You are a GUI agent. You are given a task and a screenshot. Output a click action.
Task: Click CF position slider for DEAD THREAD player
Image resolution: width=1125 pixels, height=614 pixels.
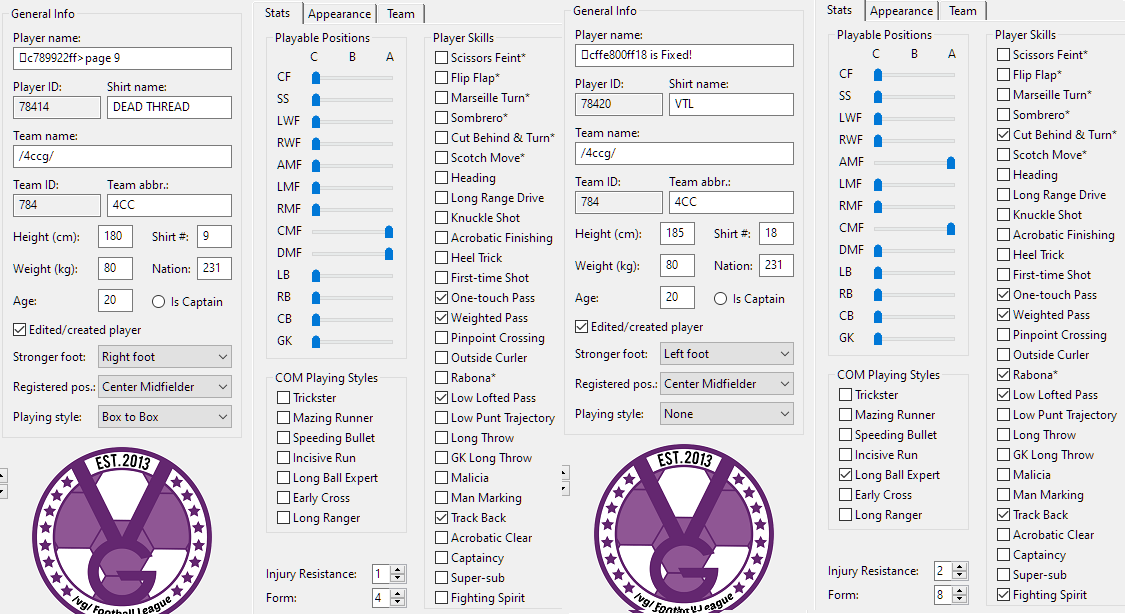click(x=352, y=77)
